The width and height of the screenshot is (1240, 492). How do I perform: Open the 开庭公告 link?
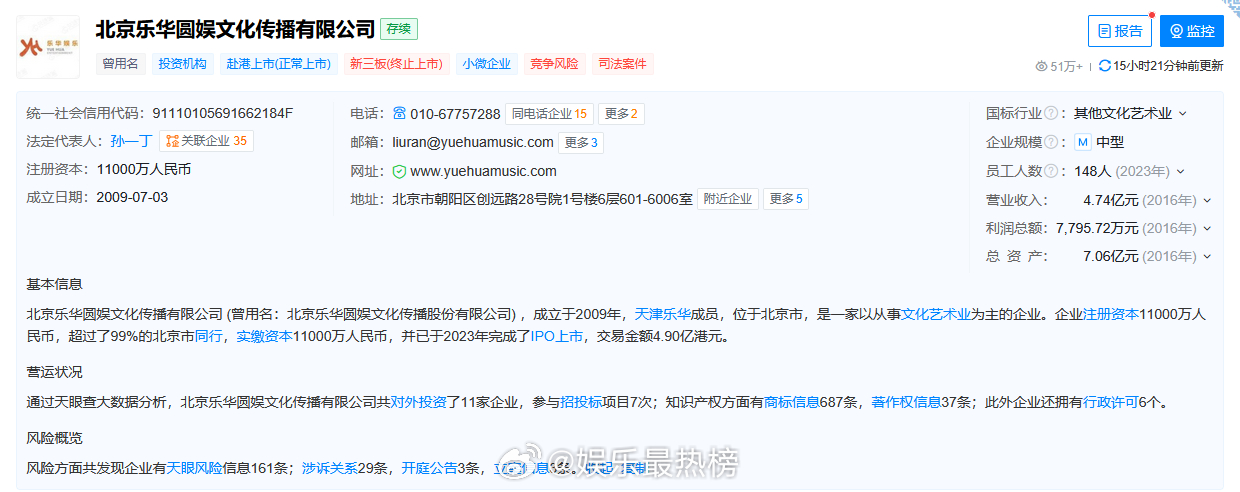pos(429,468)
